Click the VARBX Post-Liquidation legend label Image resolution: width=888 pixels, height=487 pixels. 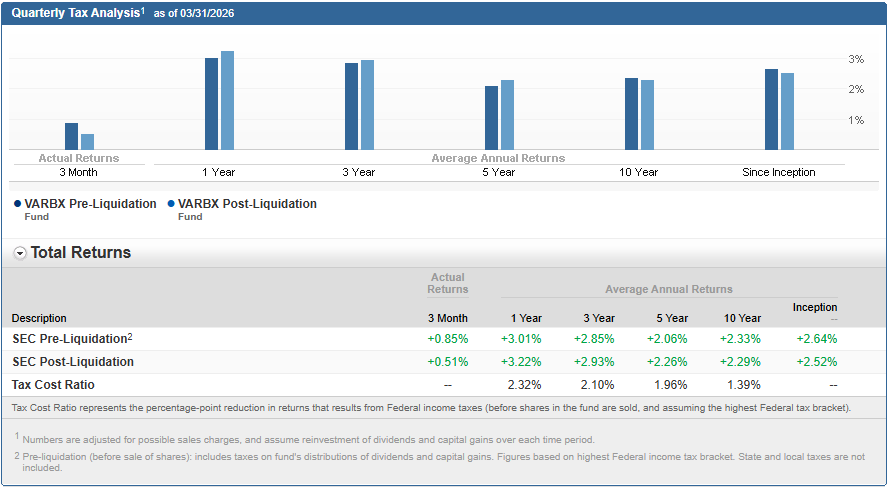[x=247, y=204]
